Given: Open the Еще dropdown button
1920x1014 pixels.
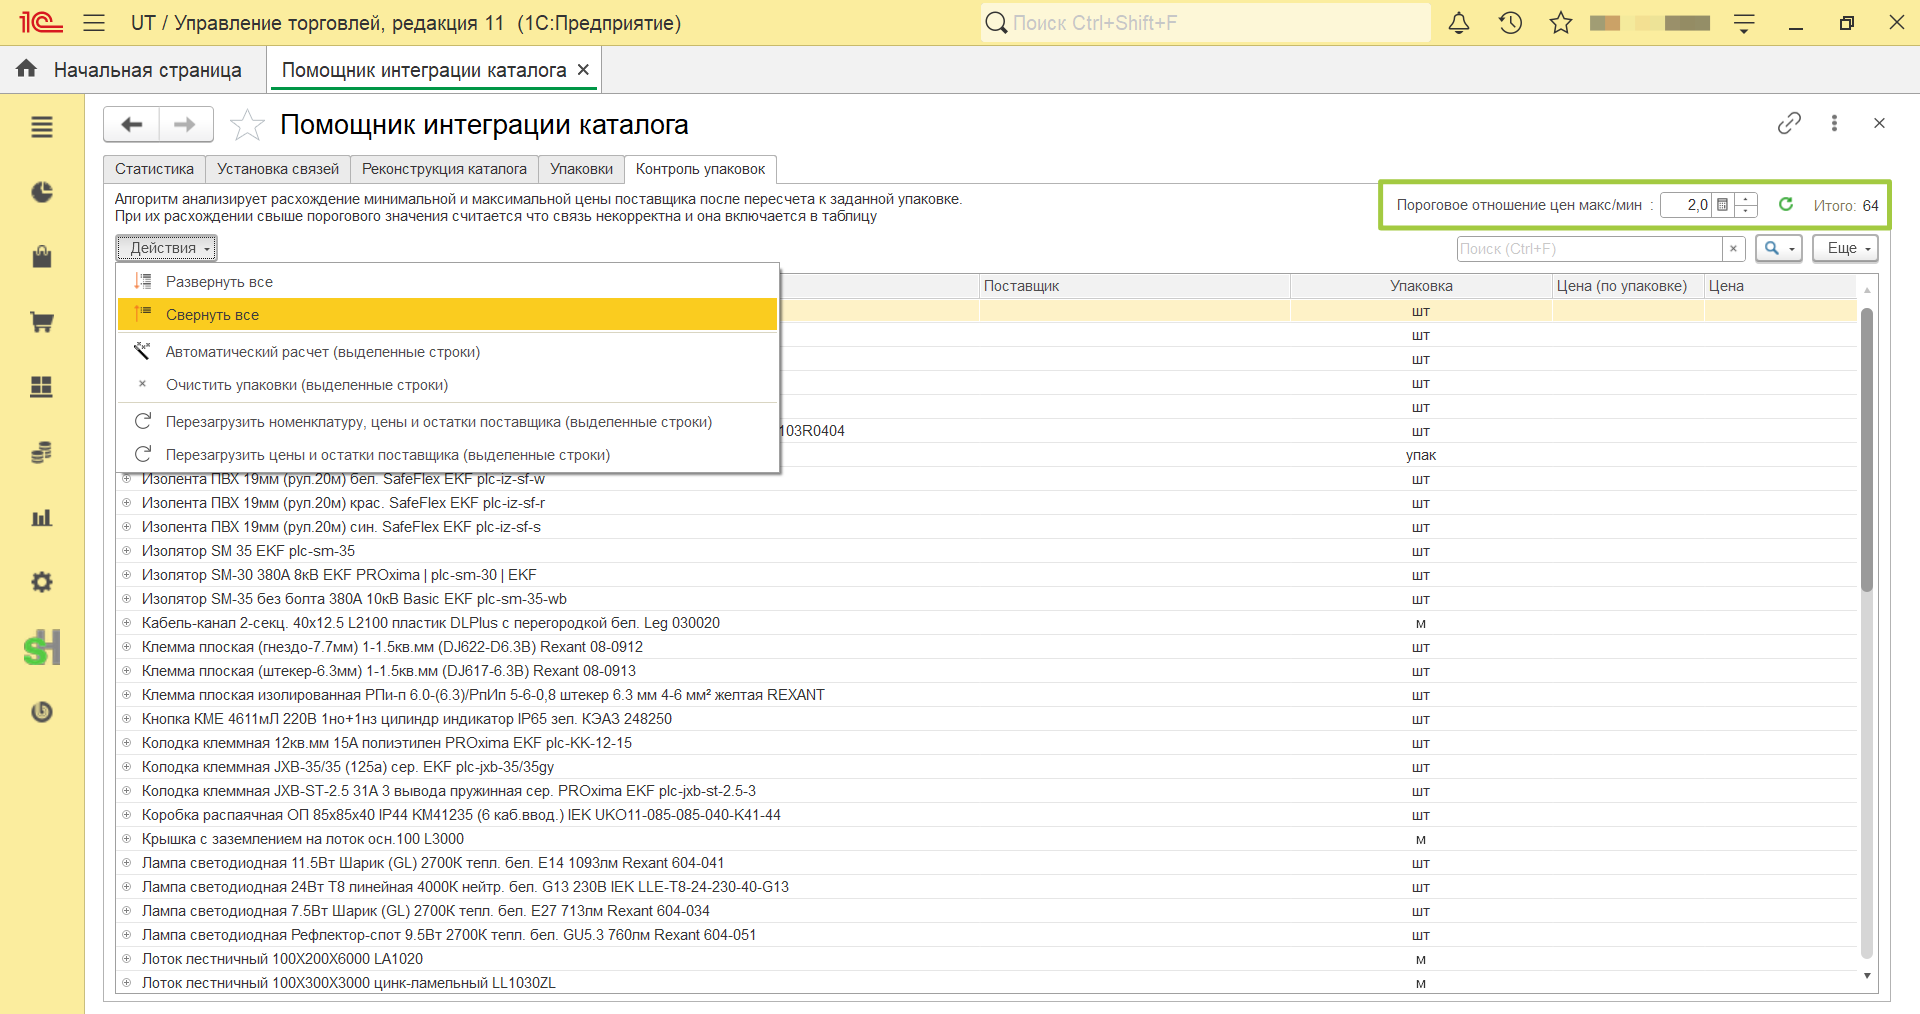Looking at the screenshot, I should coord(1845,248).
